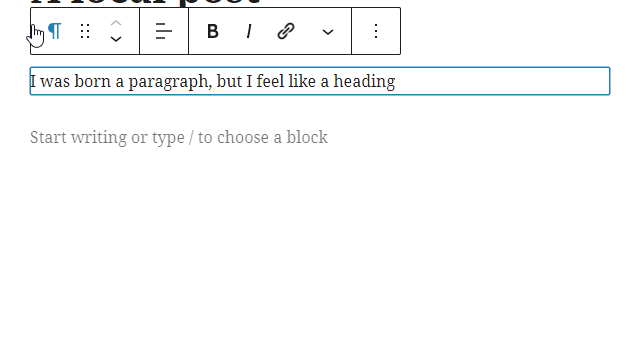
Task: Open block options three-dot menu
Action: click(376, 31)
